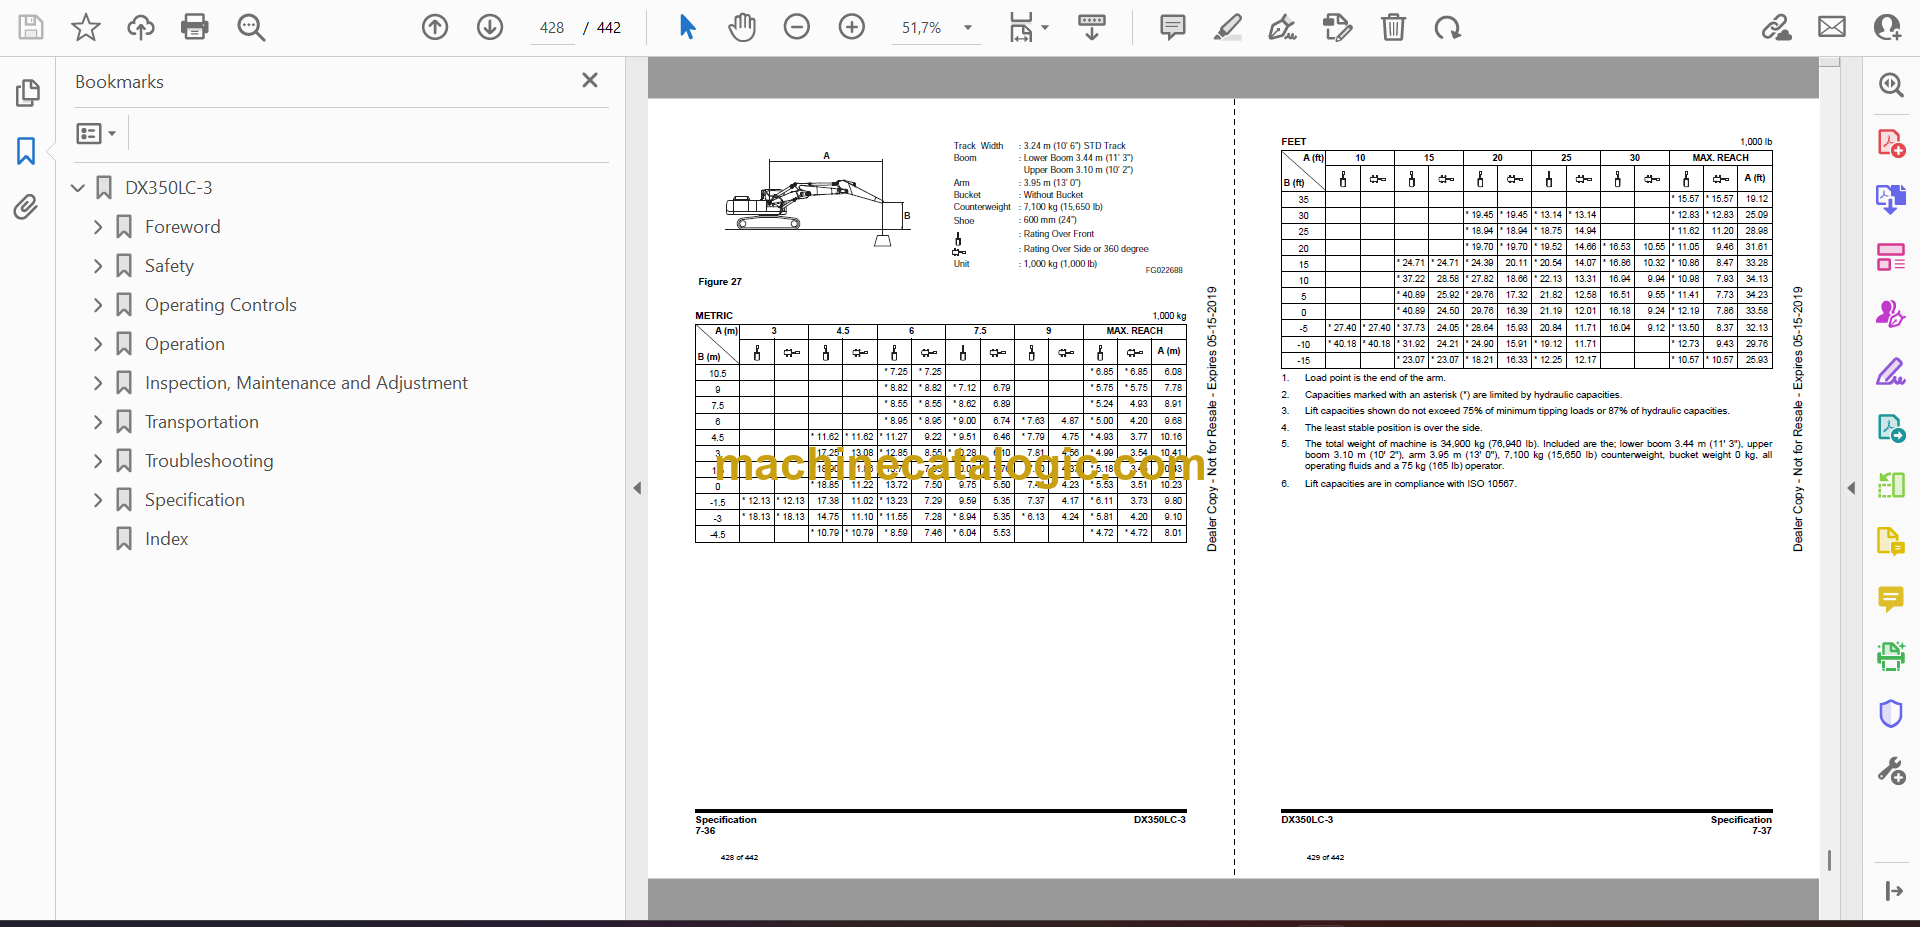Open page thumbnails panel
The image size is (1920, 927).
(x=27, y=93)
